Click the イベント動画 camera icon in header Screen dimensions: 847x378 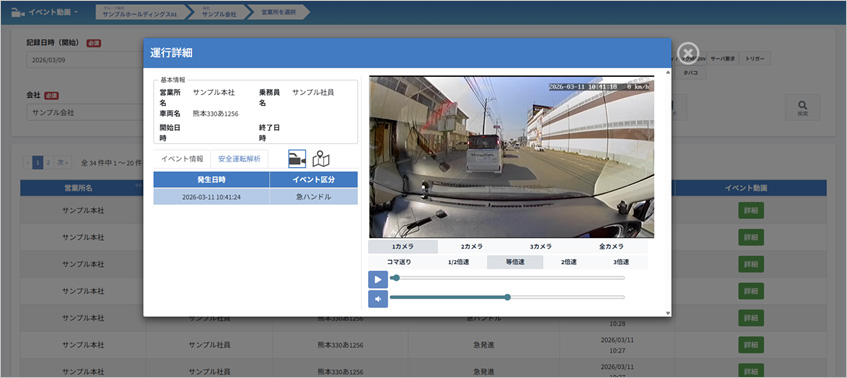[18, 12]
